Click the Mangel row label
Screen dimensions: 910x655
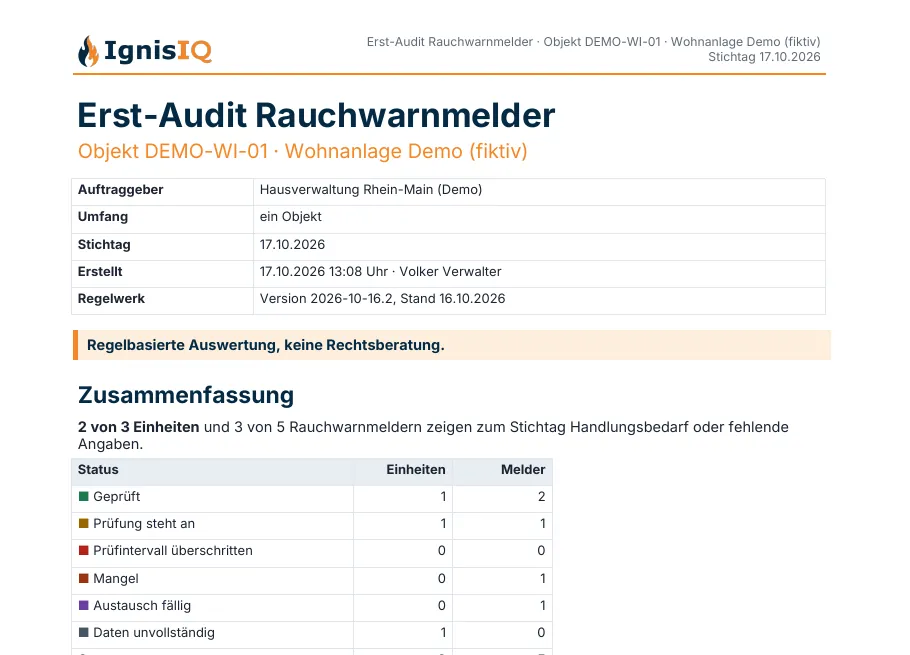pyautogui.click(x=115, y=578)
